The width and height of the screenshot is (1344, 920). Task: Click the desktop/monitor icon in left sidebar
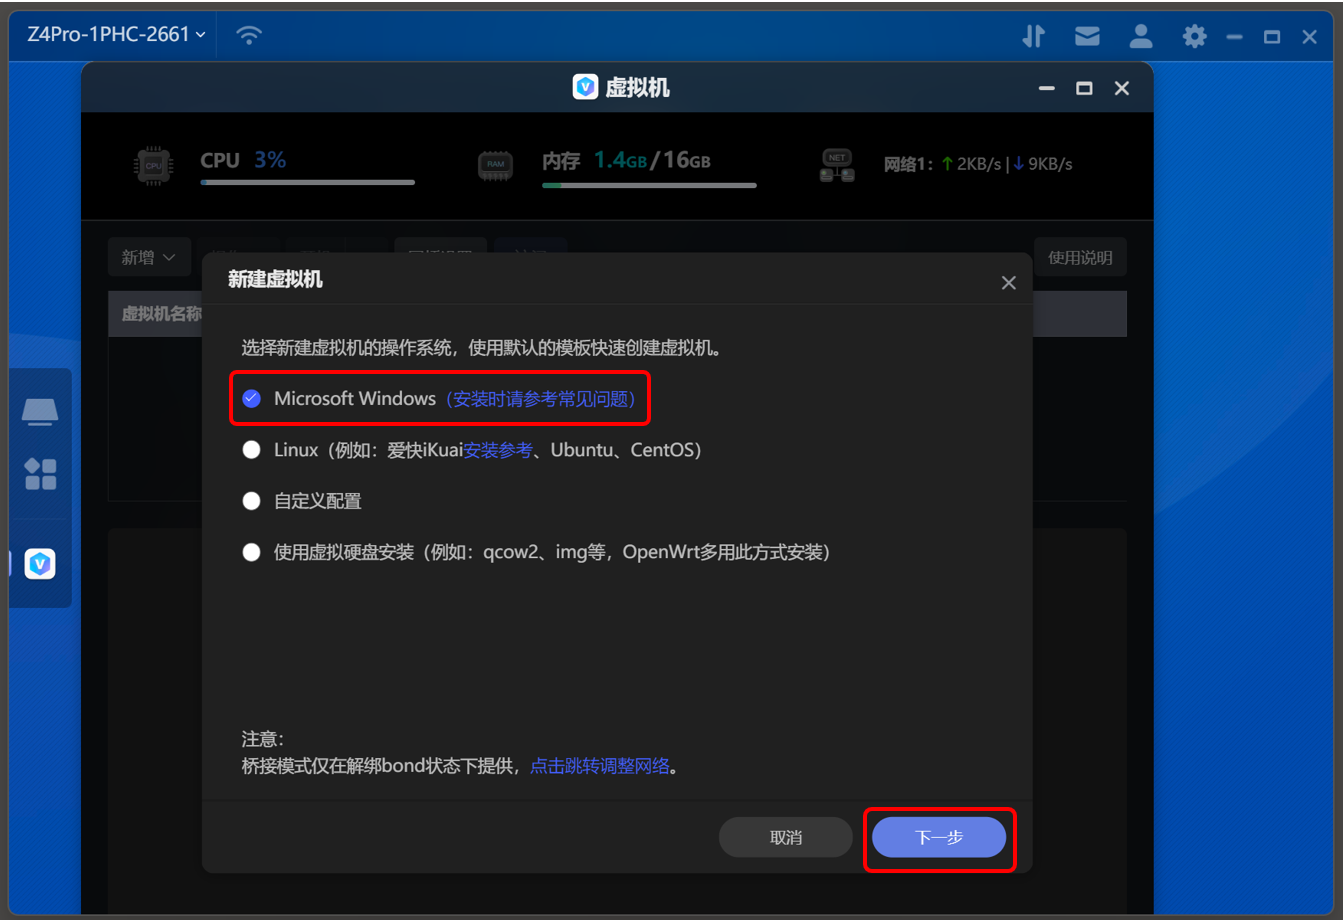[x=40, y=410]
